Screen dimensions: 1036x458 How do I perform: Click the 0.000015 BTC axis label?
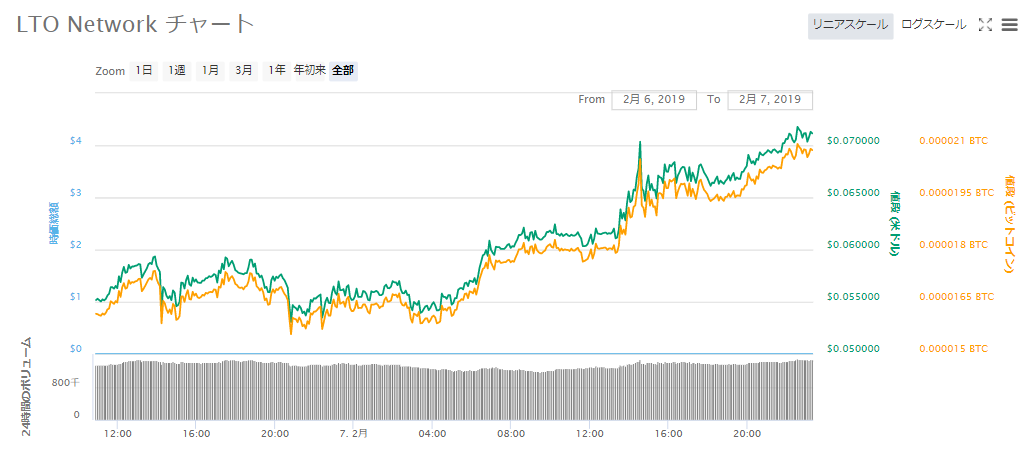point(953,349)
